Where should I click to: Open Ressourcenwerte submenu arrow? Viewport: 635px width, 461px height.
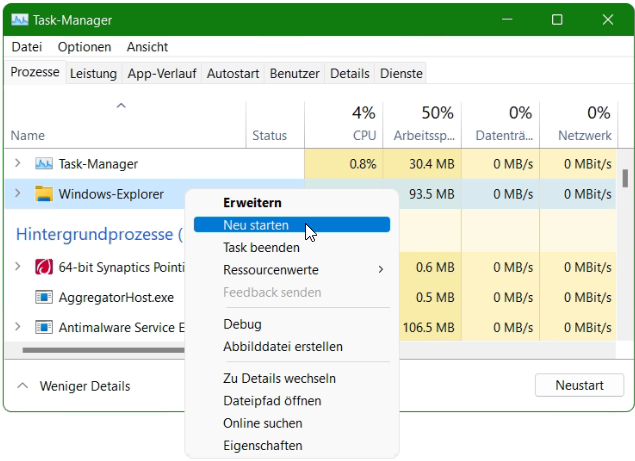coord(381,269)
